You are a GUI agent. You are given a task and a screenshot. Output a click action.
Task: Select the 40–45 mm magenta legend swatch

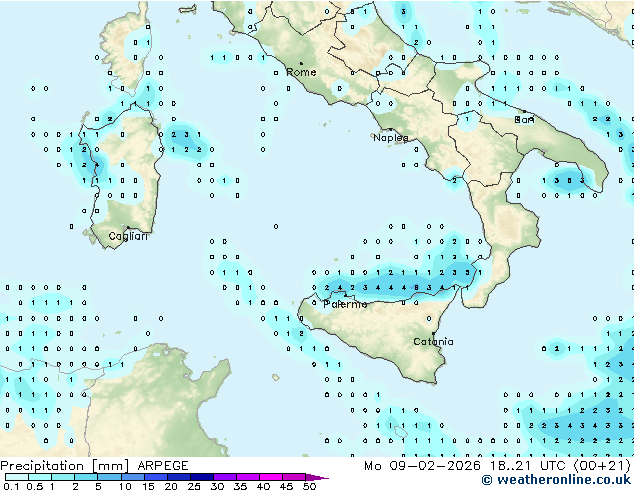[x=271, y=477]
